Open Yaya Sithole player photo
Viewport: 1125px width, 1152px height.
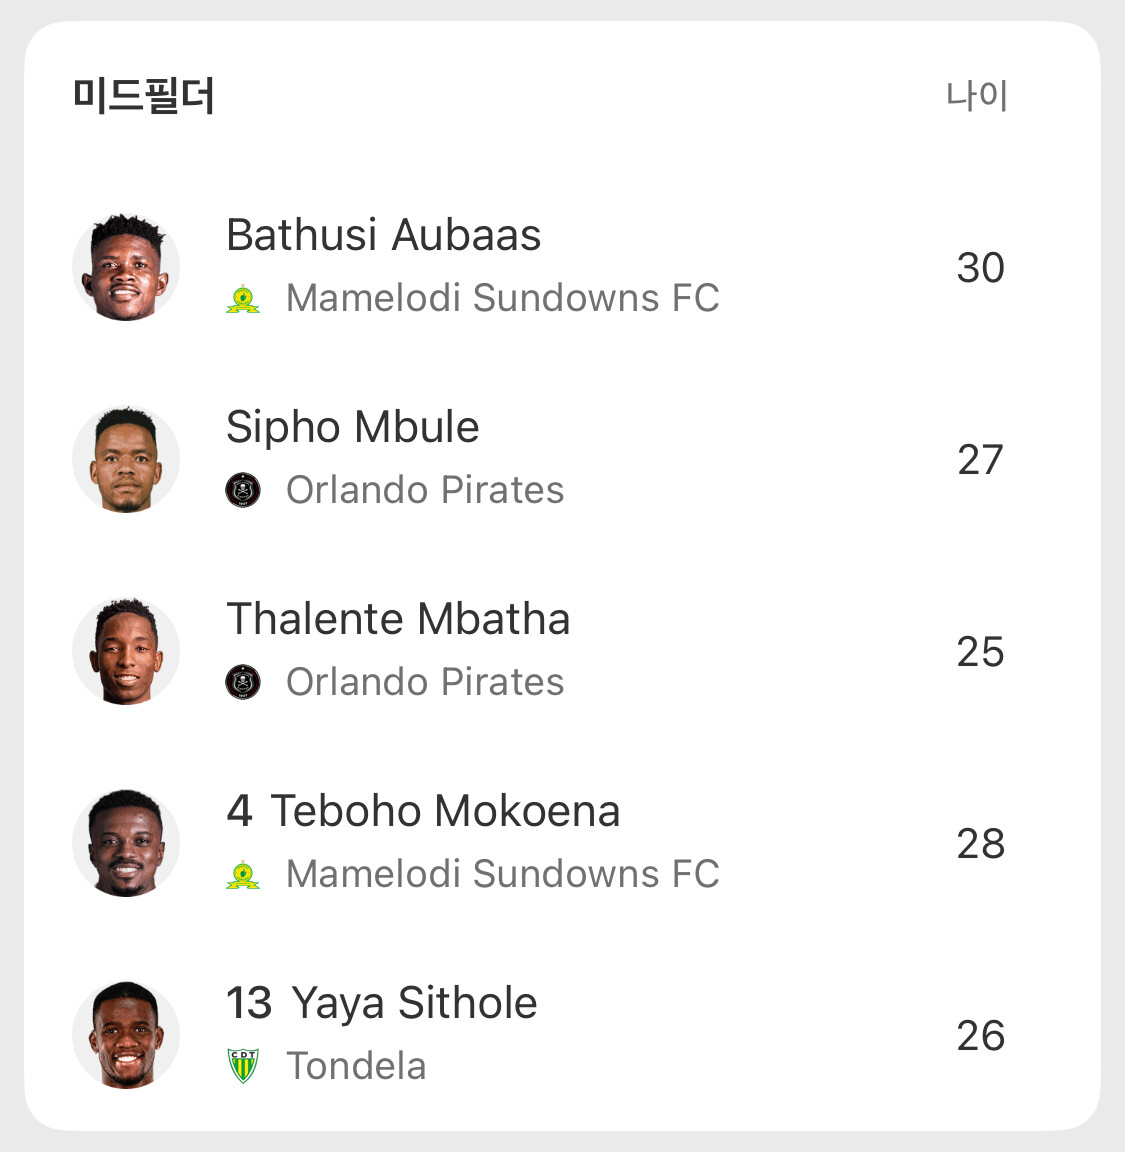click(126, 1035)
